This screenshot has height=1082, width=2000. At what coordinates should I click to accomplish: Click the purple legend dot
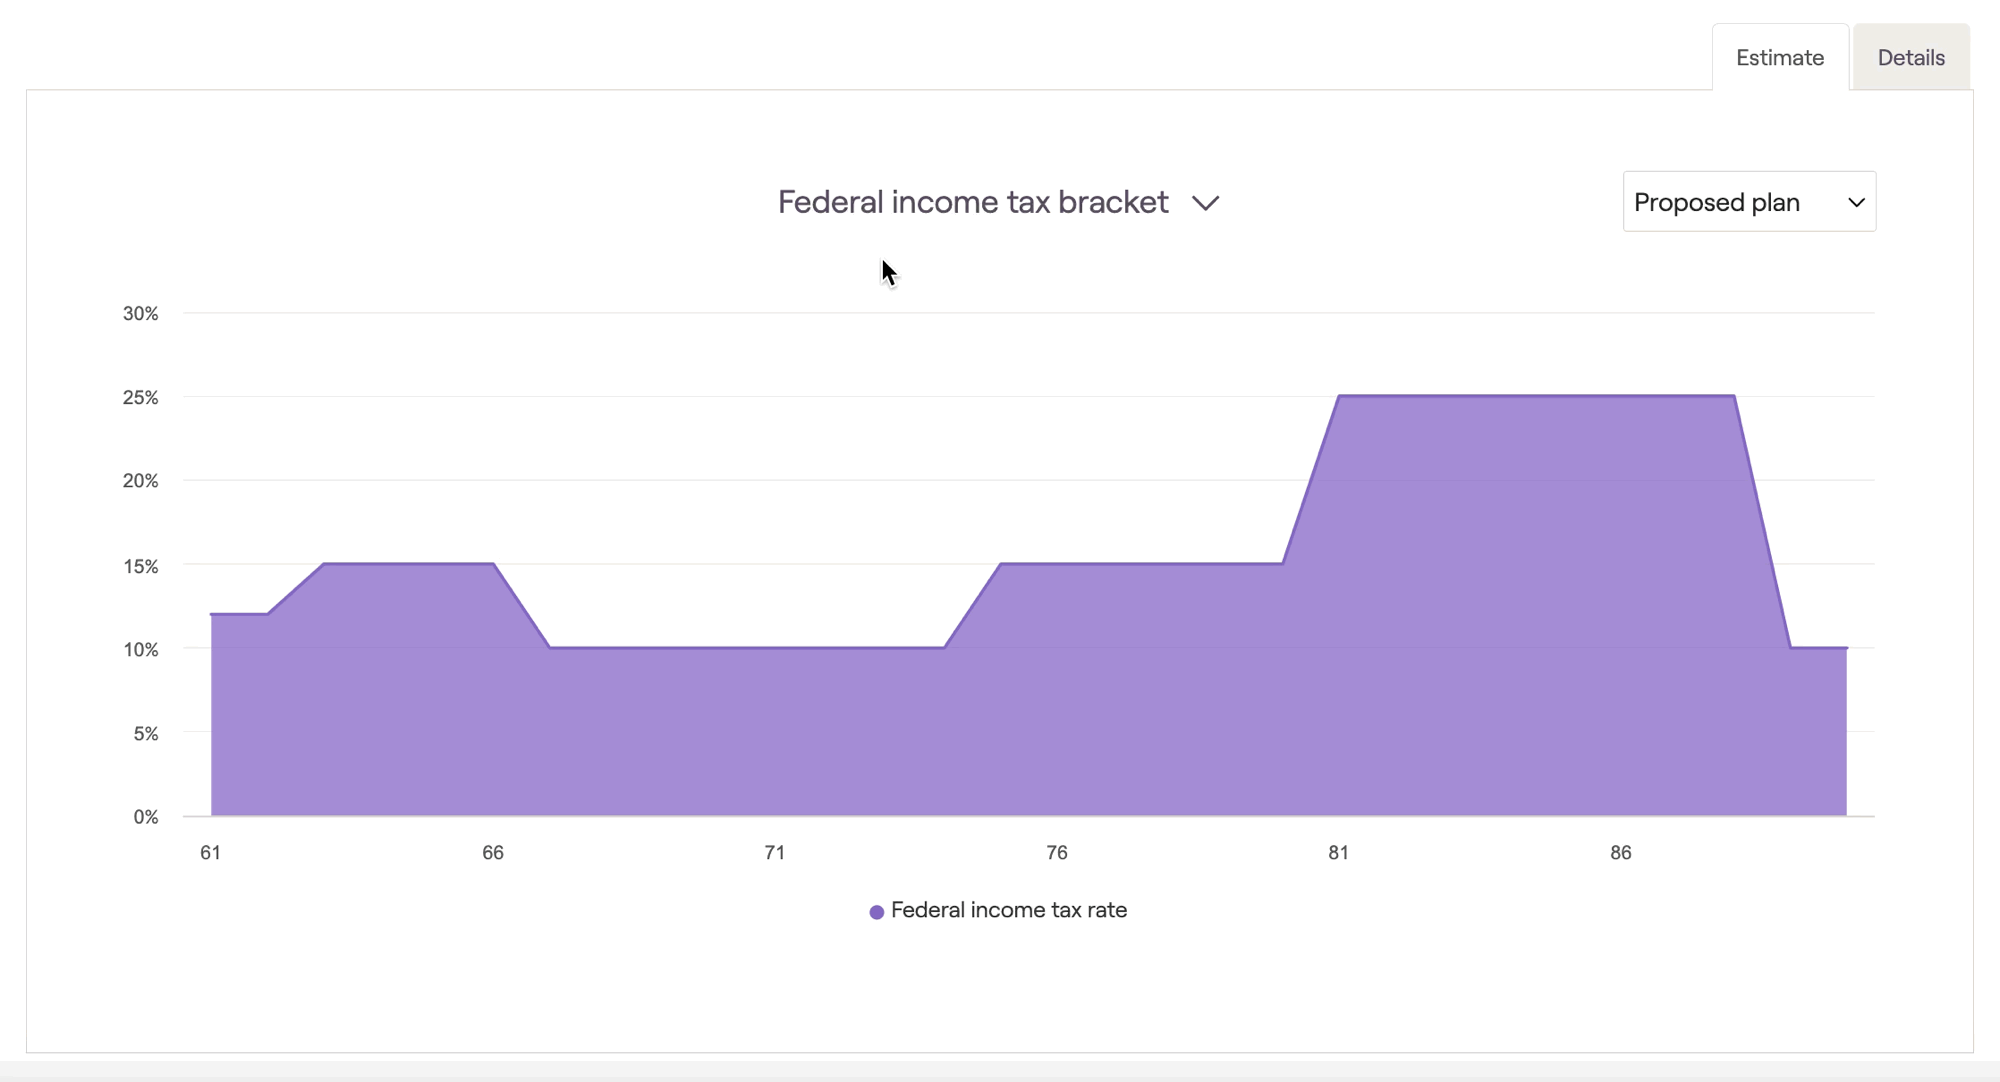(x=877, y=912)
